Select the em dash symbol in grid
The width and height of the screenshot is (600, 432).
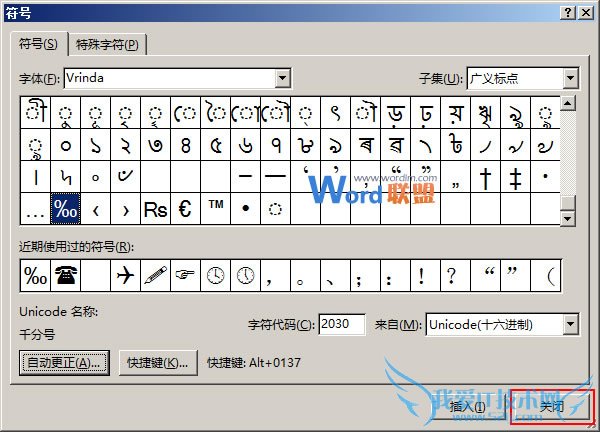pos(276,177)
